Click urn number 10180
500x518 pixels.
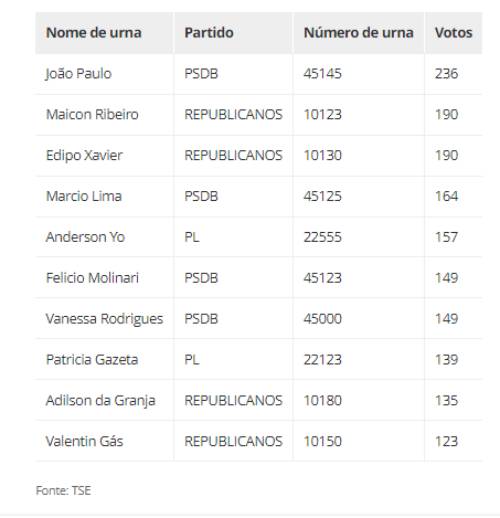point(323,400)
